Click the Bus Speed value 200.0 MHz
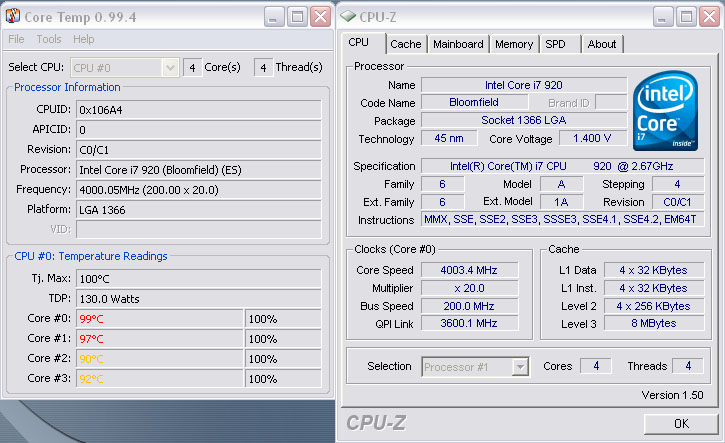The width and height of the screenshot is (725, 443). (x=469, y=306)
